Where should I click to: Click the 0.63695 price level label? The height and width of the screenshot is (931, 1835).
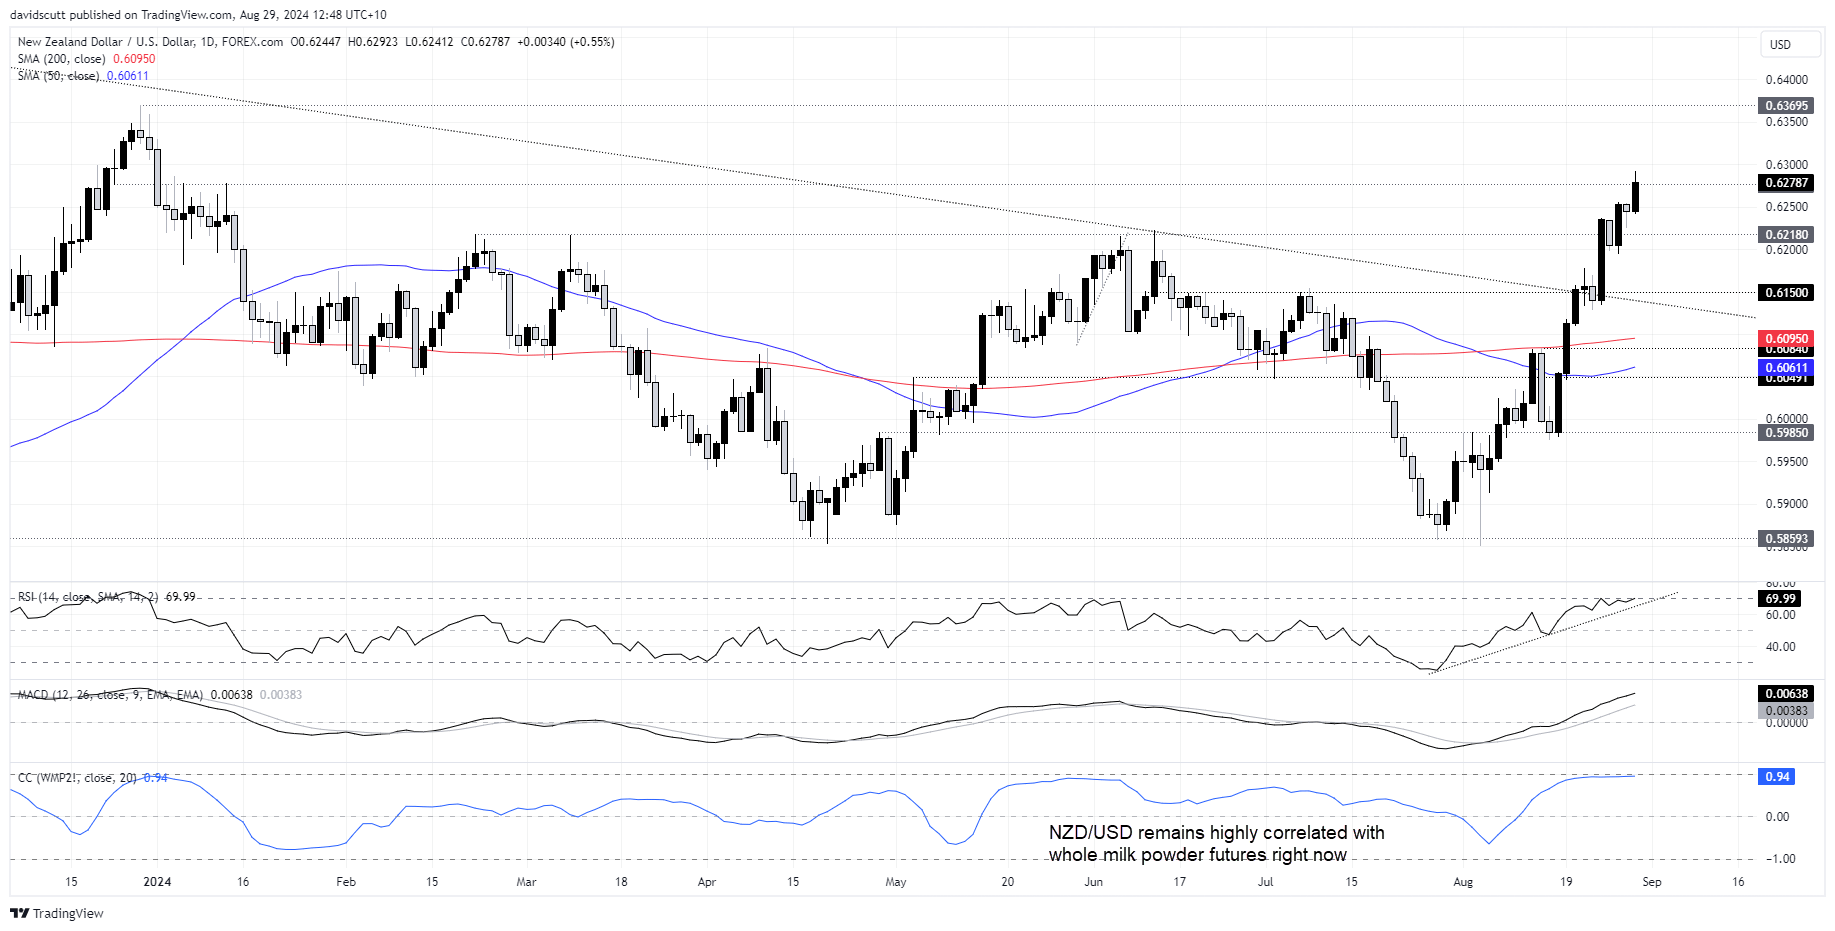pos(1786,106)
